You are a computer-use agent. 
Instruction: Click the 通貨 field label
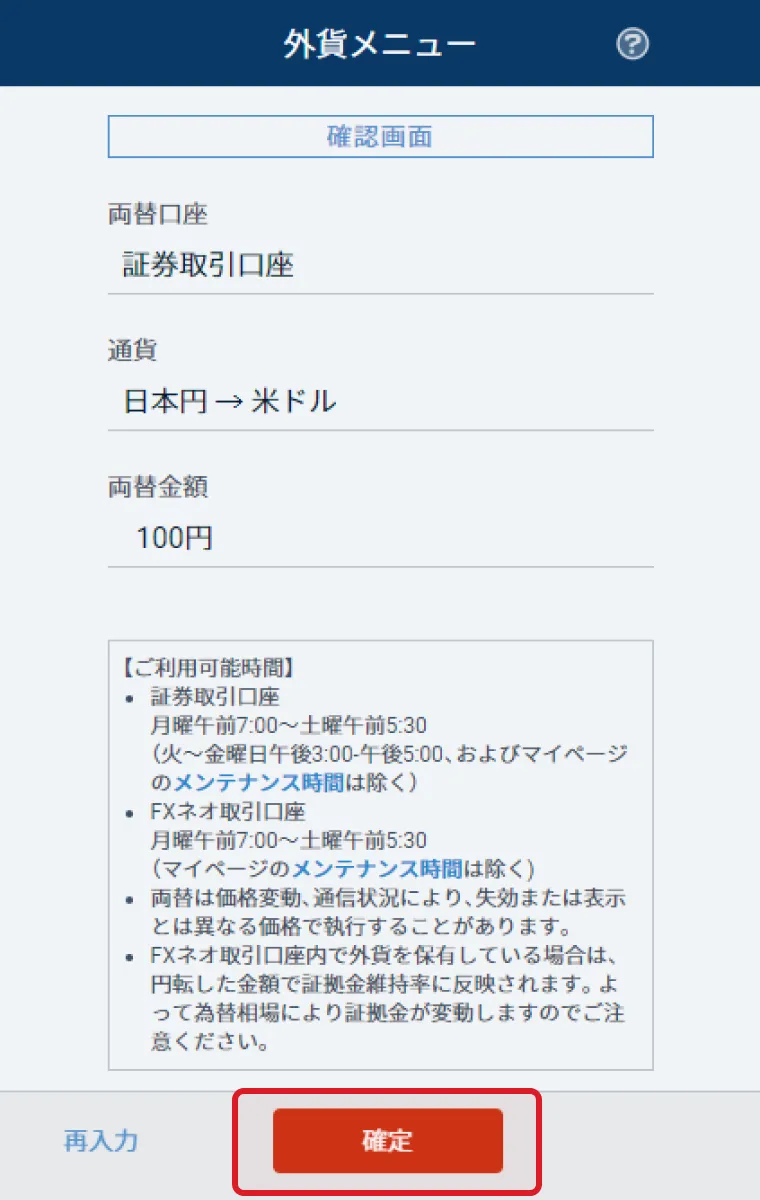coord(133,350)
